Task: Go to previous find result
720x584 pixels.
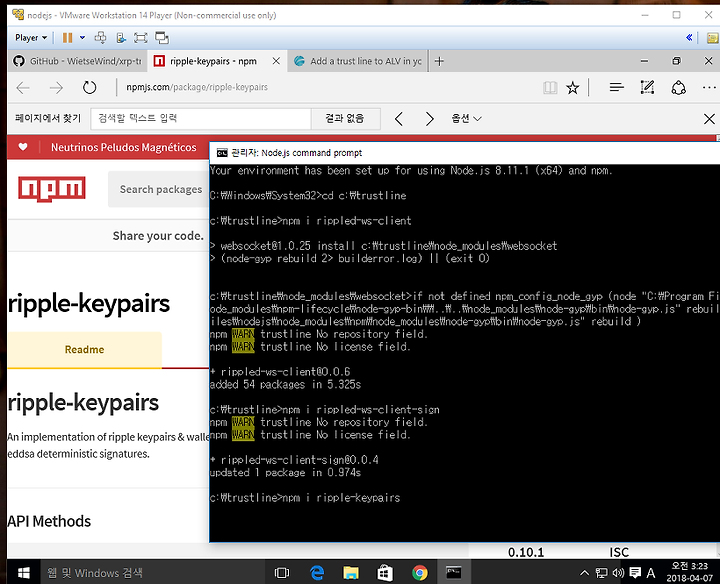Action: pos(399,119)
